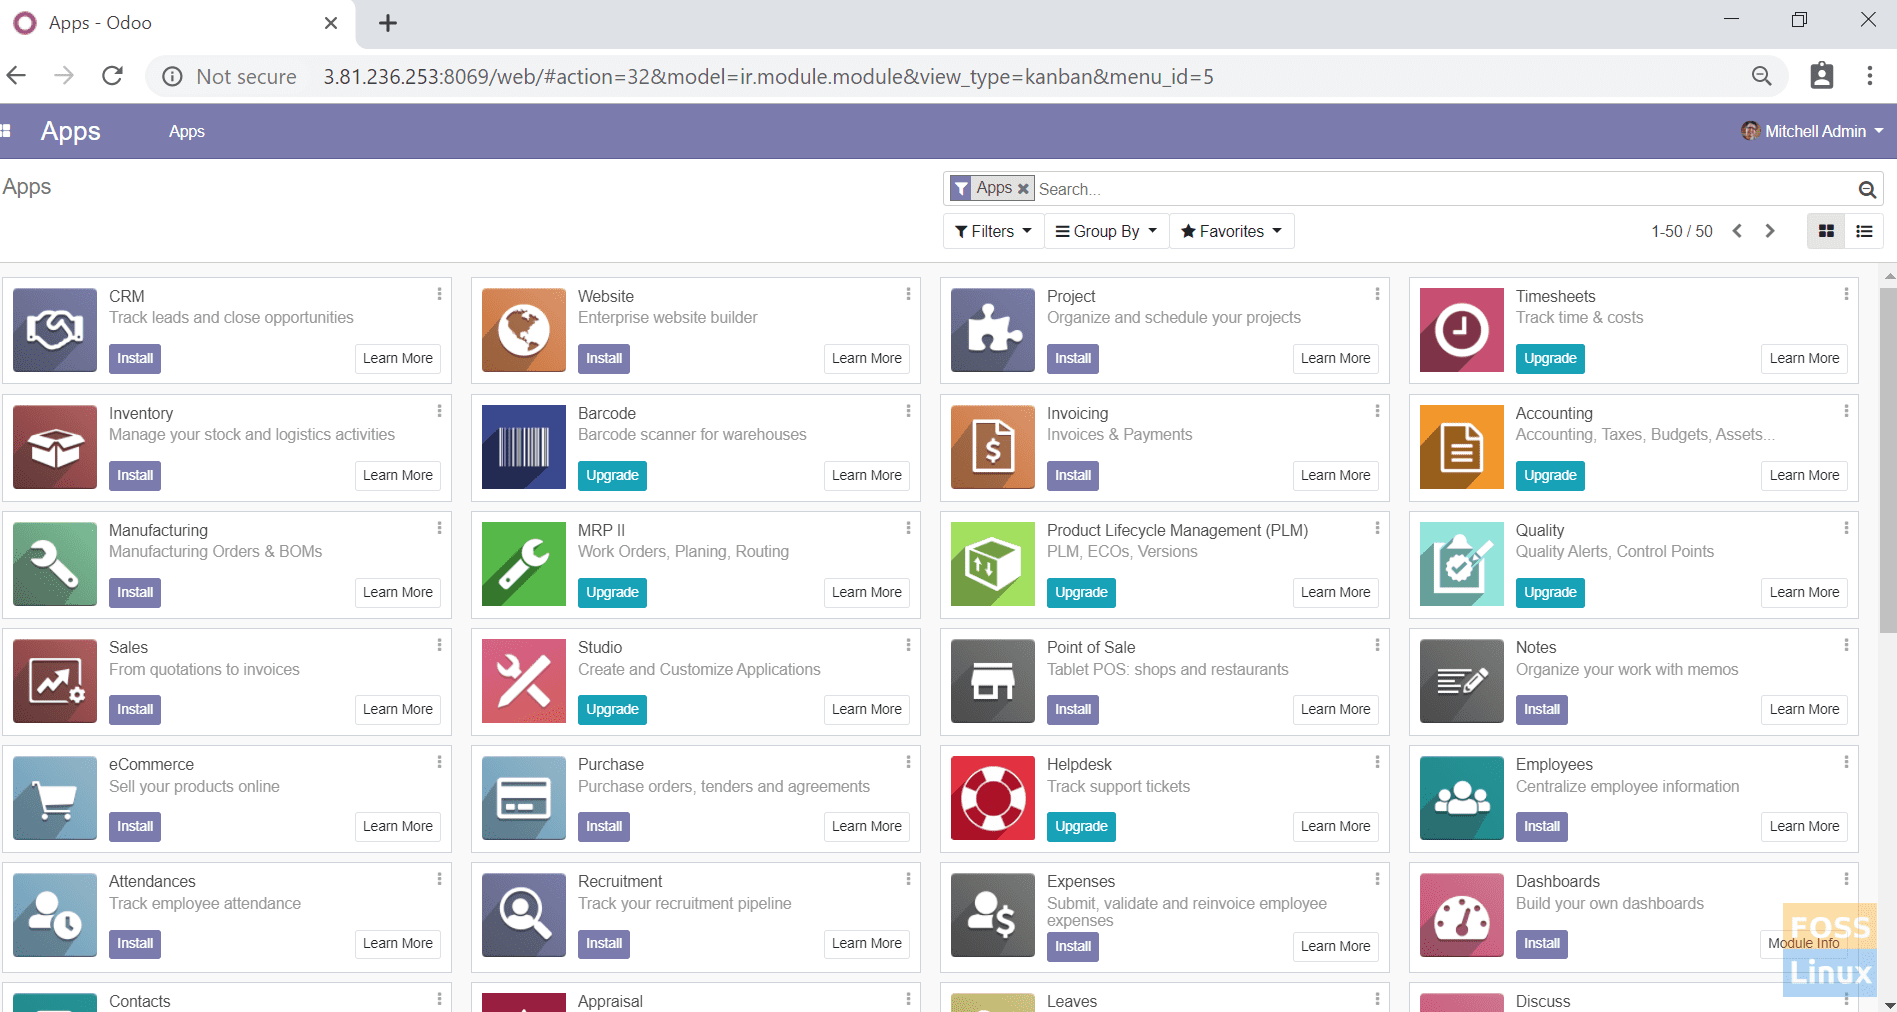Expand the Favorites dropdown

[1232, 231]
